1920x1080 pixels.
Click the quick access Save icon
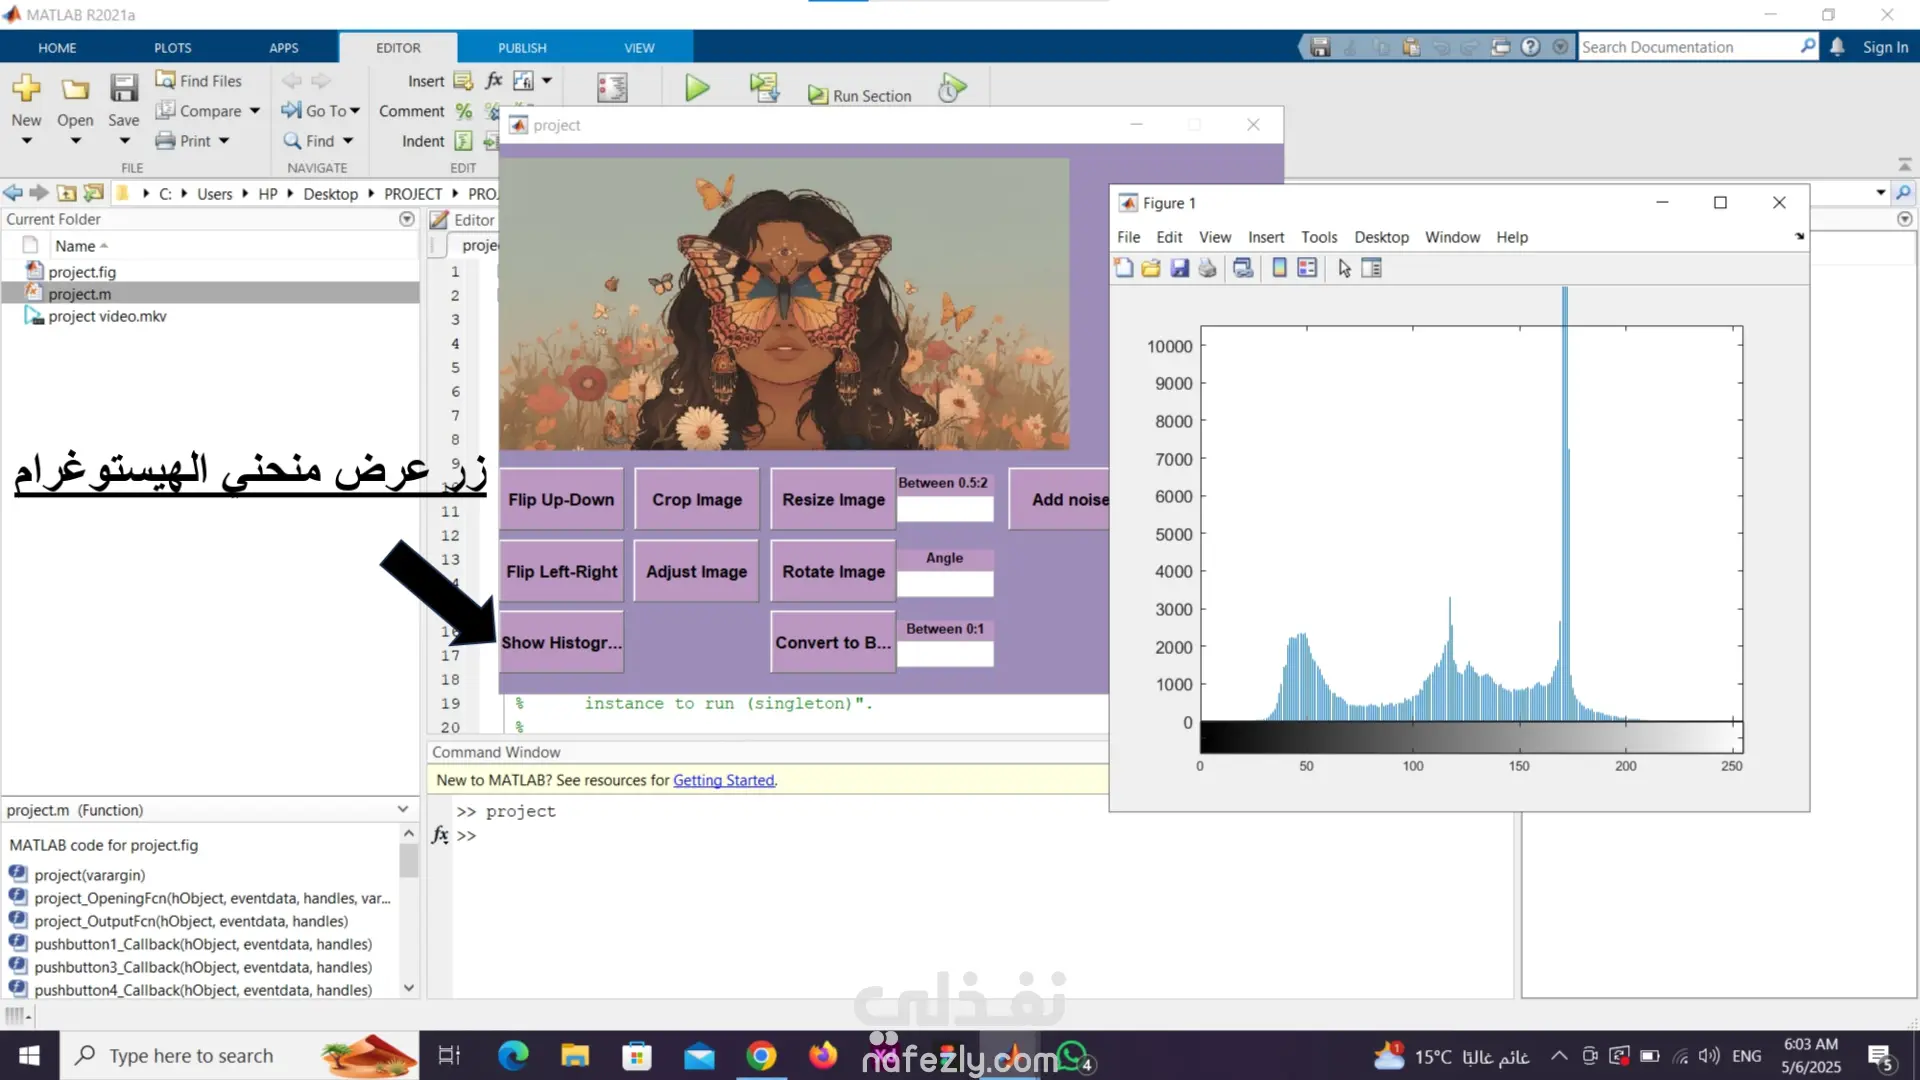1320,47
